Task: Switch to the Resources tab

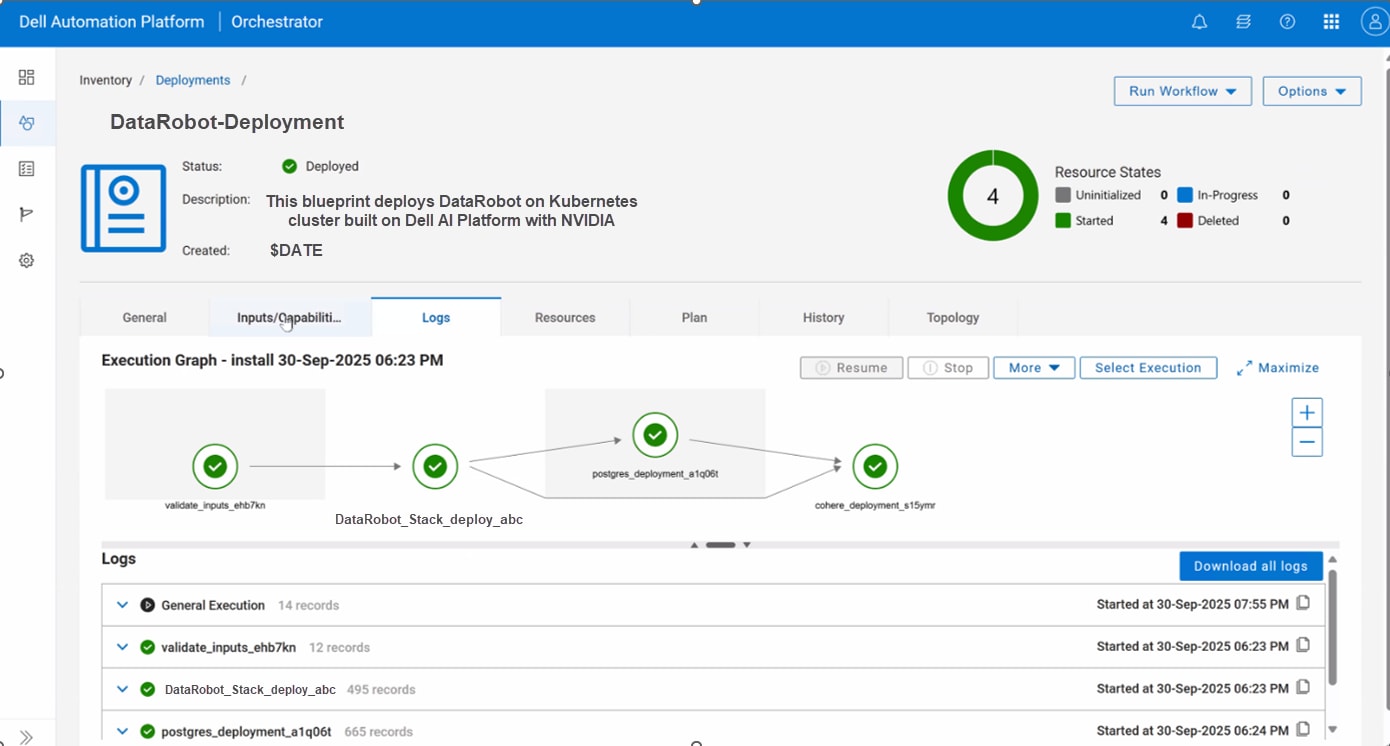Action: click(565, 317)
